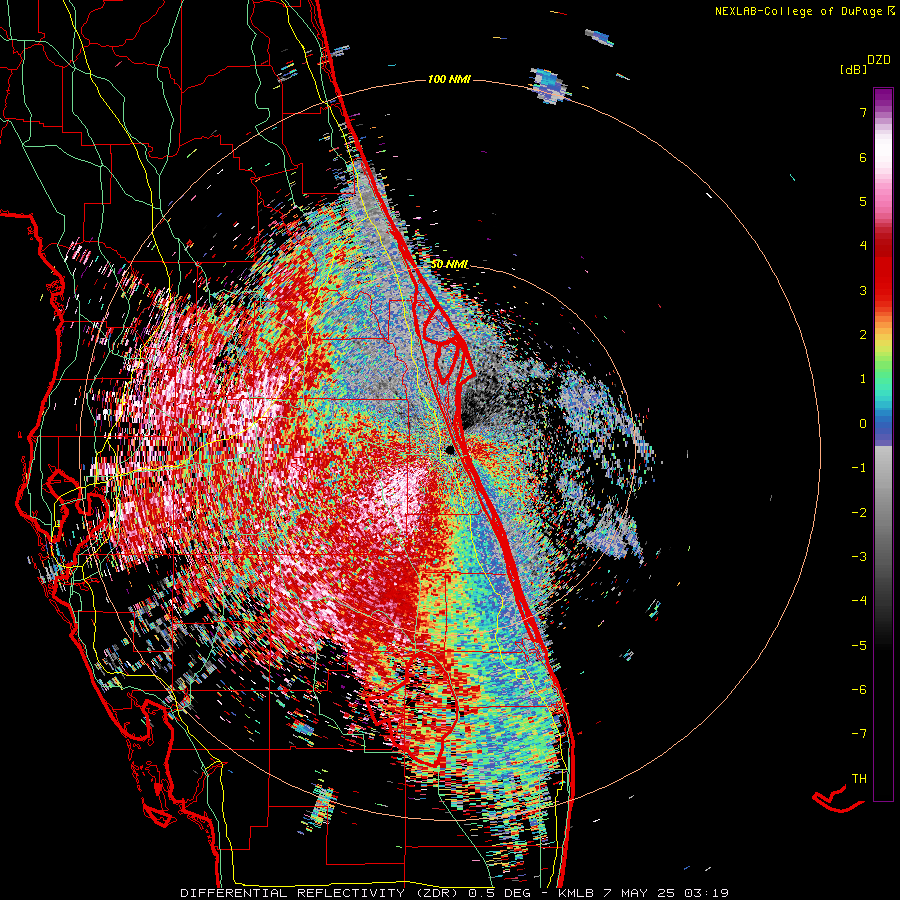Click the -2 value on the scale
Image resolution: width=900 pixels, height=900 pixels.
coord(859,513)
